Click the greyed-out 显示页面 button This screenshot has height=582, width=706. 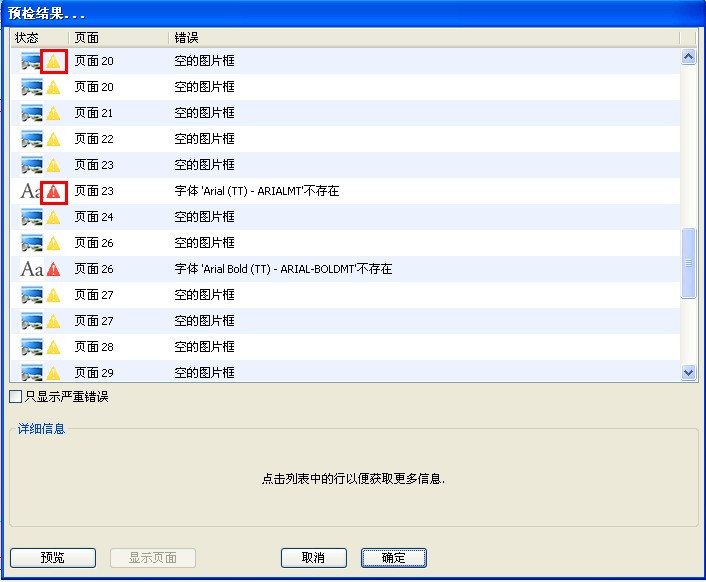pos(153,558)
